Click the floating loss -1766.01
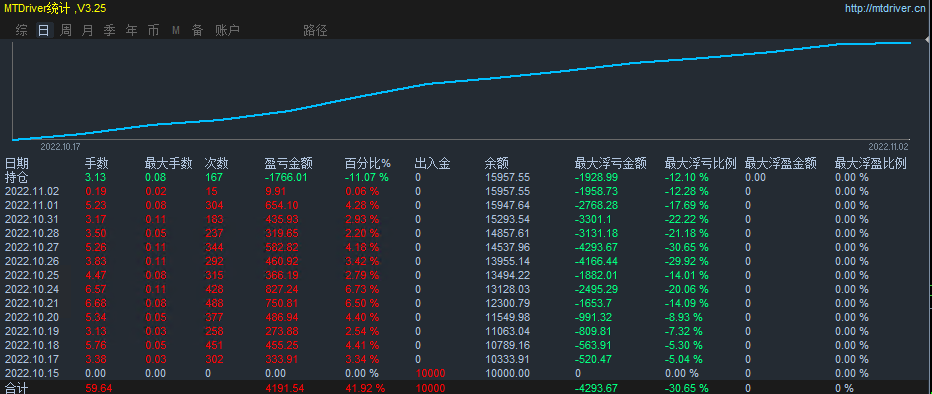The image size is (932, 394). tap(286, 177)
